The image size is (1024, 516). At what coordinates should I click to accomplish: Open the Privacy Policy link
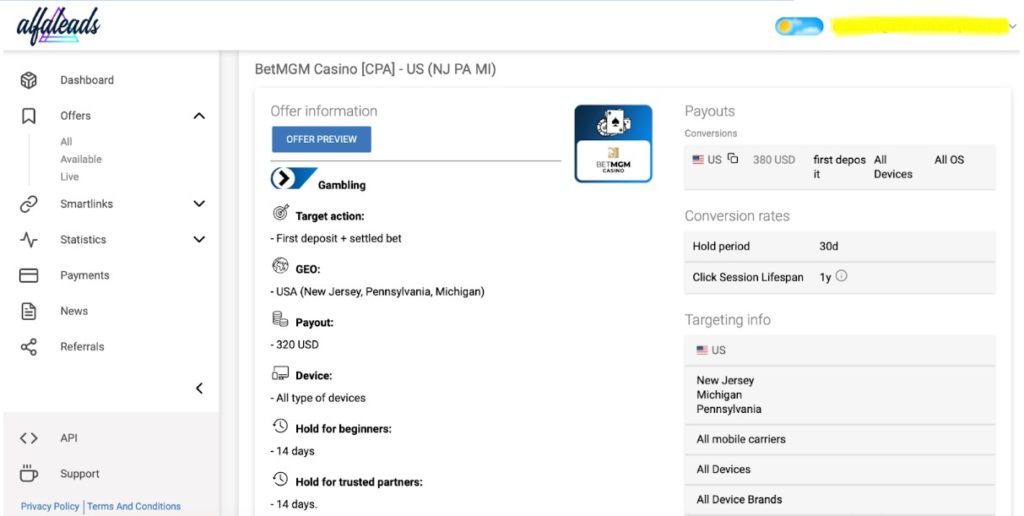tap(50, 506)
